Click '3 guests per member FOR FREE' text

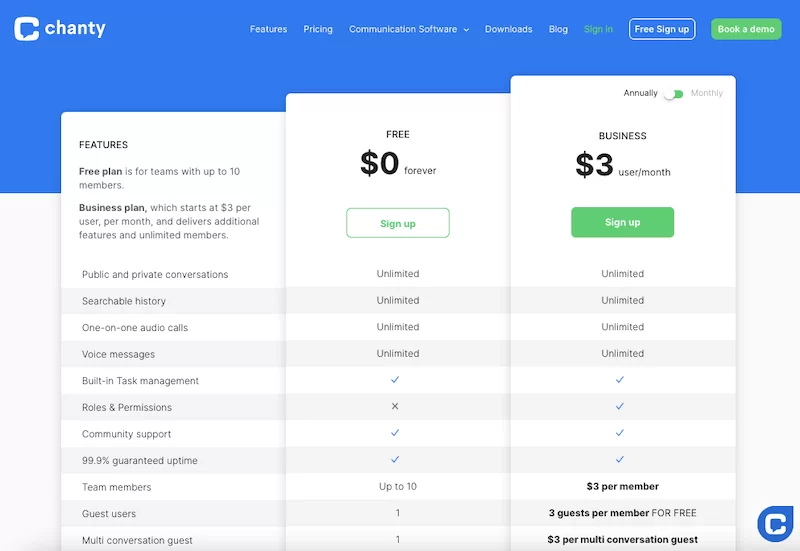(622, 513)
